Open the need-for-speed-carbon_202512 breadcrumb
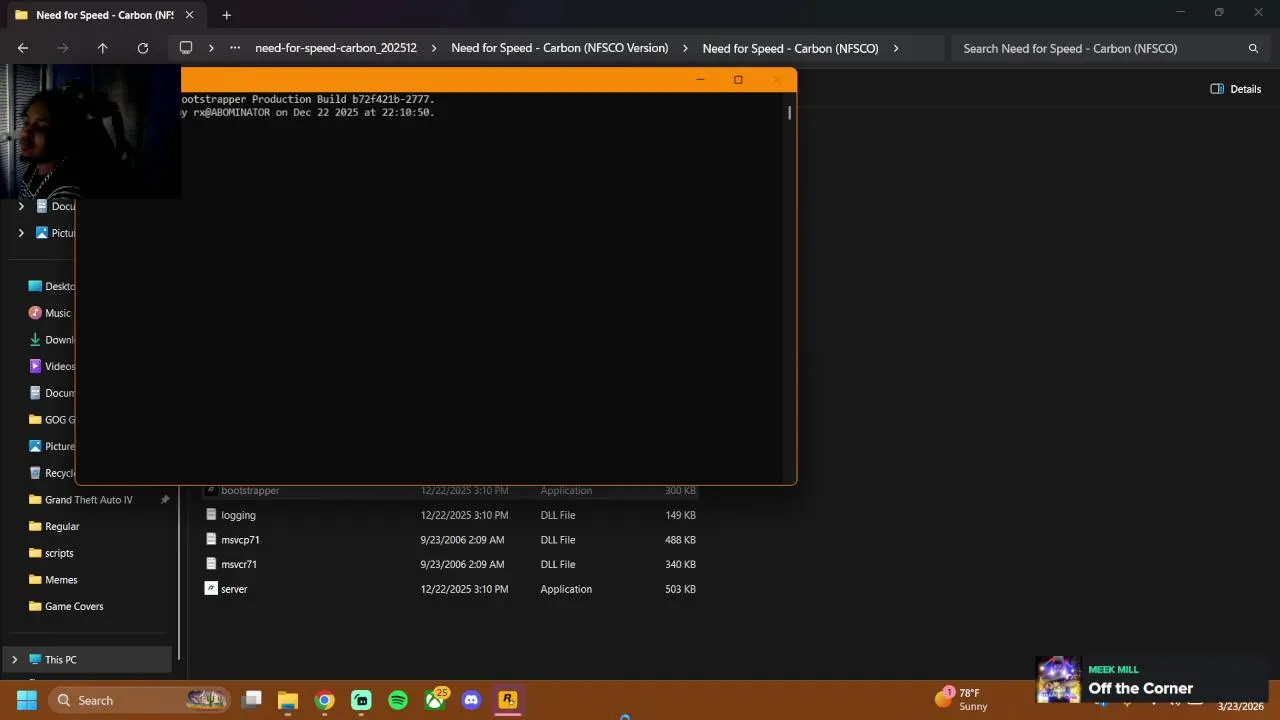The height and width of the screenshot is (720, 1280). click(336, 48)
